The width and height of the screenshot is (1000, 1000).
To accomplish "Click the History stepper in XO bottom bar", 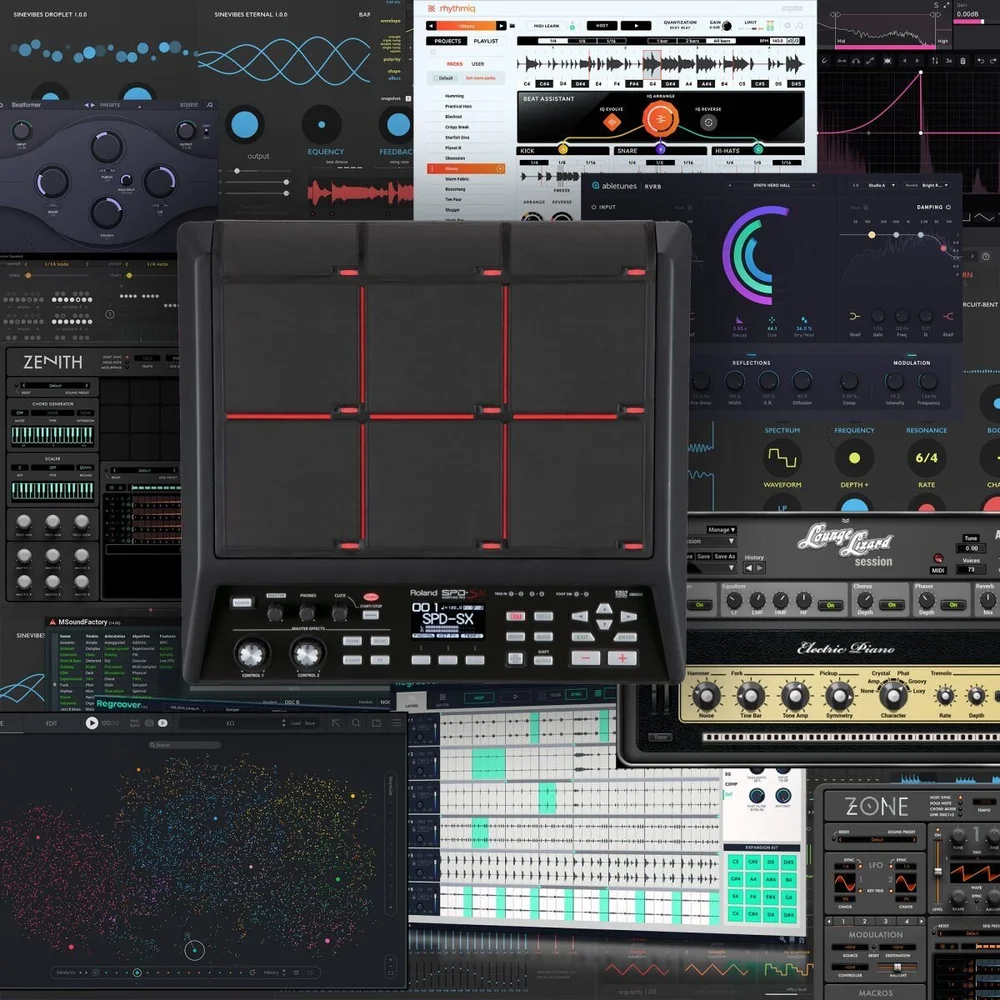I will click(x=284, y=973).
